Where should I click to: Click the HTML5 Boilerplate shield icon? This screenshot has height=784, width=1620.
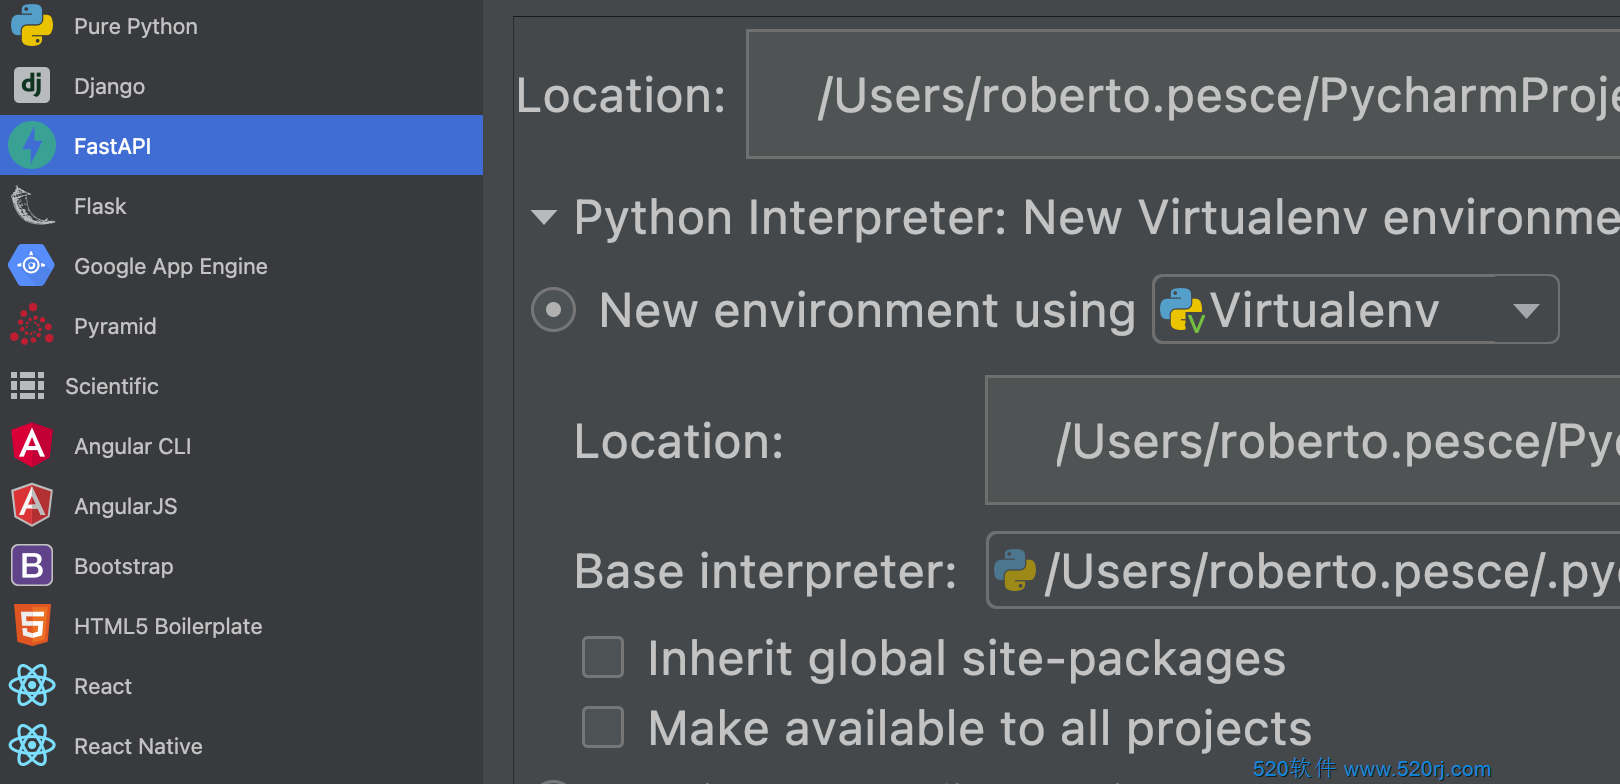[x=32, y=626]
